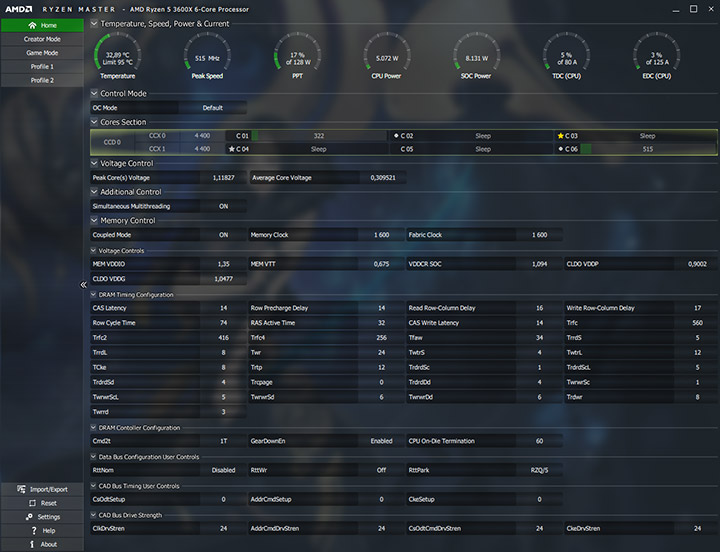The width and height of the screenshot is (720, 552).
Task: Collapse the Temperature, Speed, Power & Current section
Action: (94, 23)
